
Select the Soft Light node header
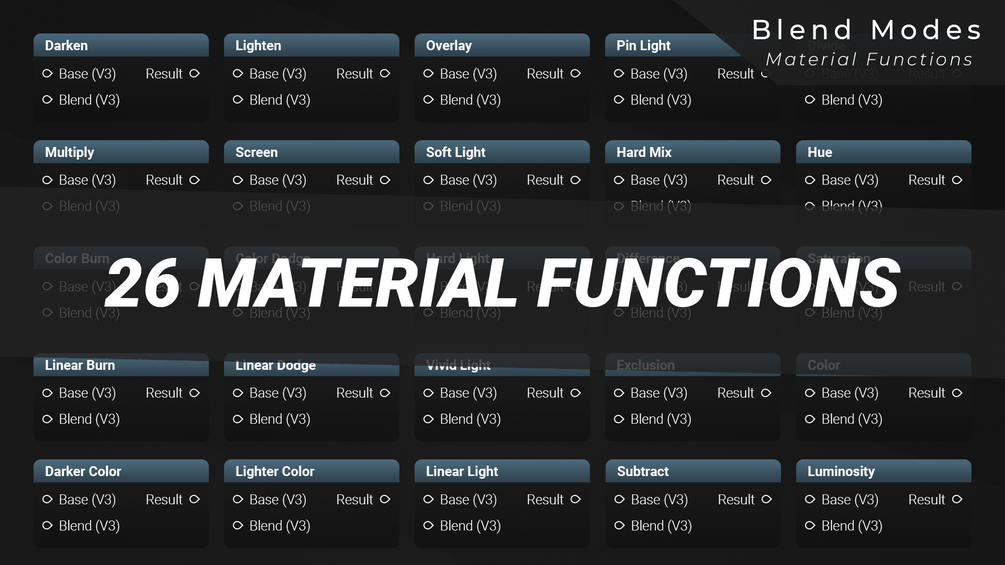point(502,152)
